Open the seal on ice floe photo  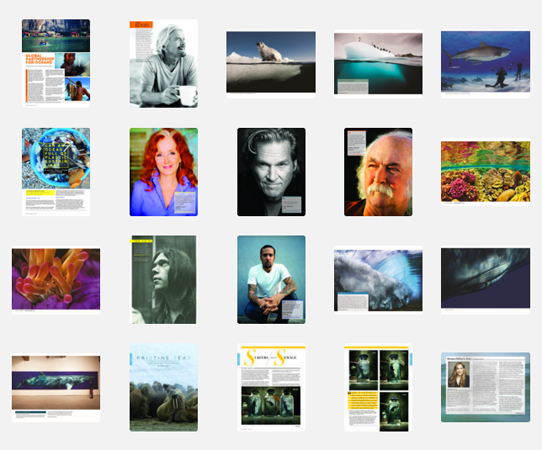coord(271,64)
